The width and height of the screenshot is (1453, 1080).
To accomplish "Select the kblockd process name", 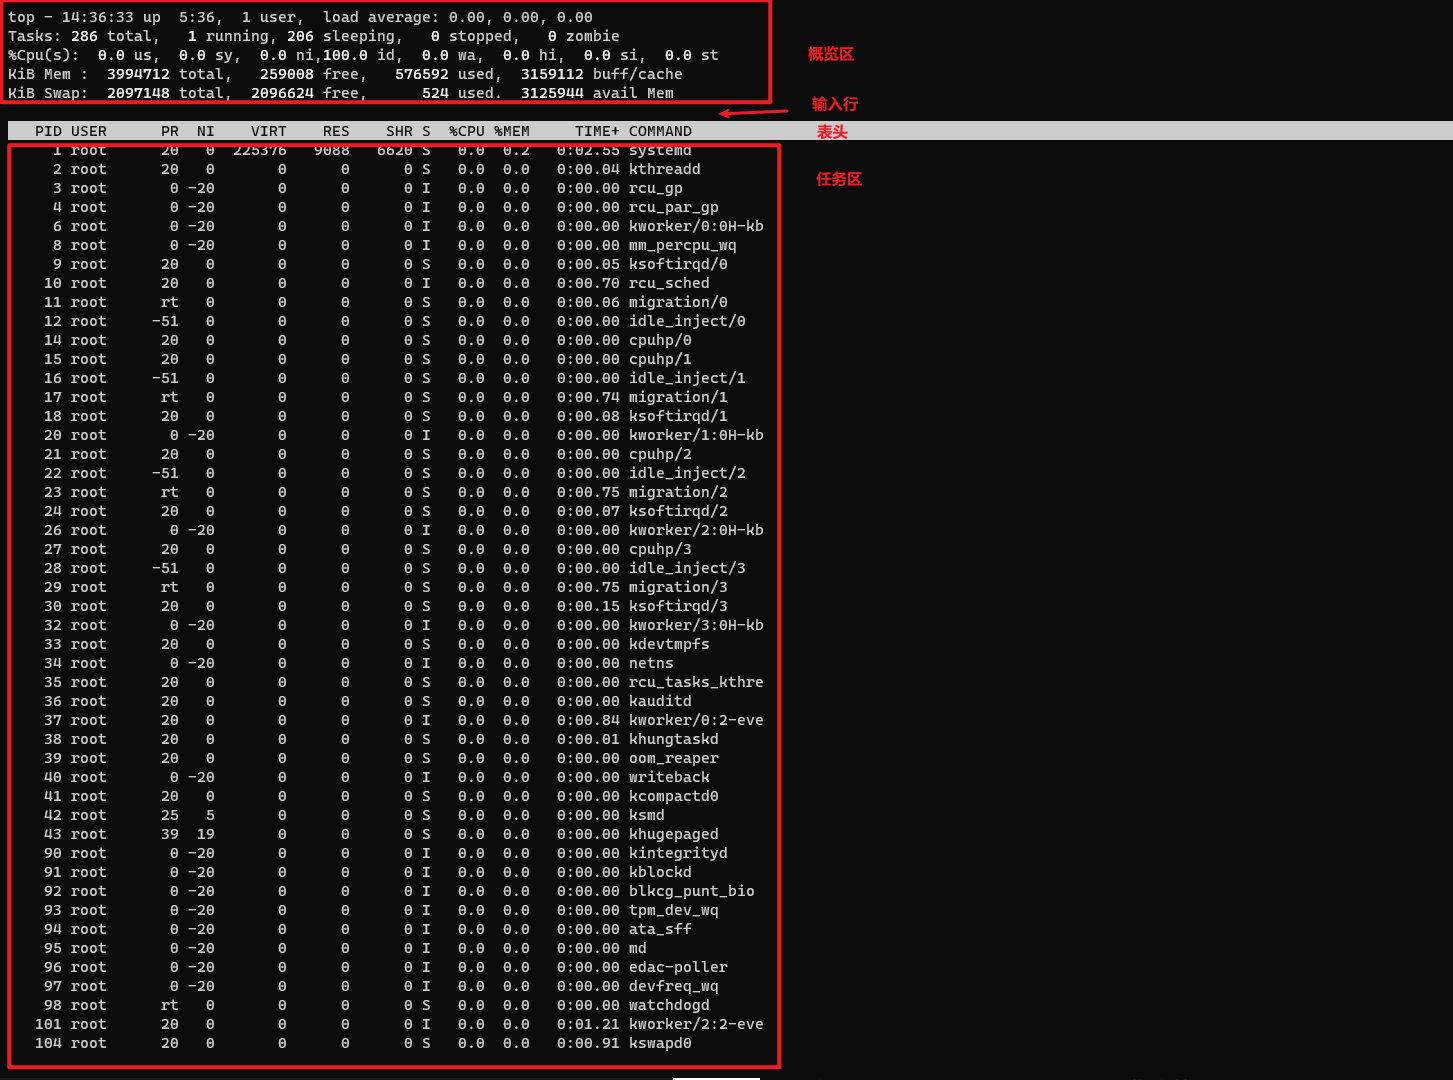I will [x=660, y=872].
